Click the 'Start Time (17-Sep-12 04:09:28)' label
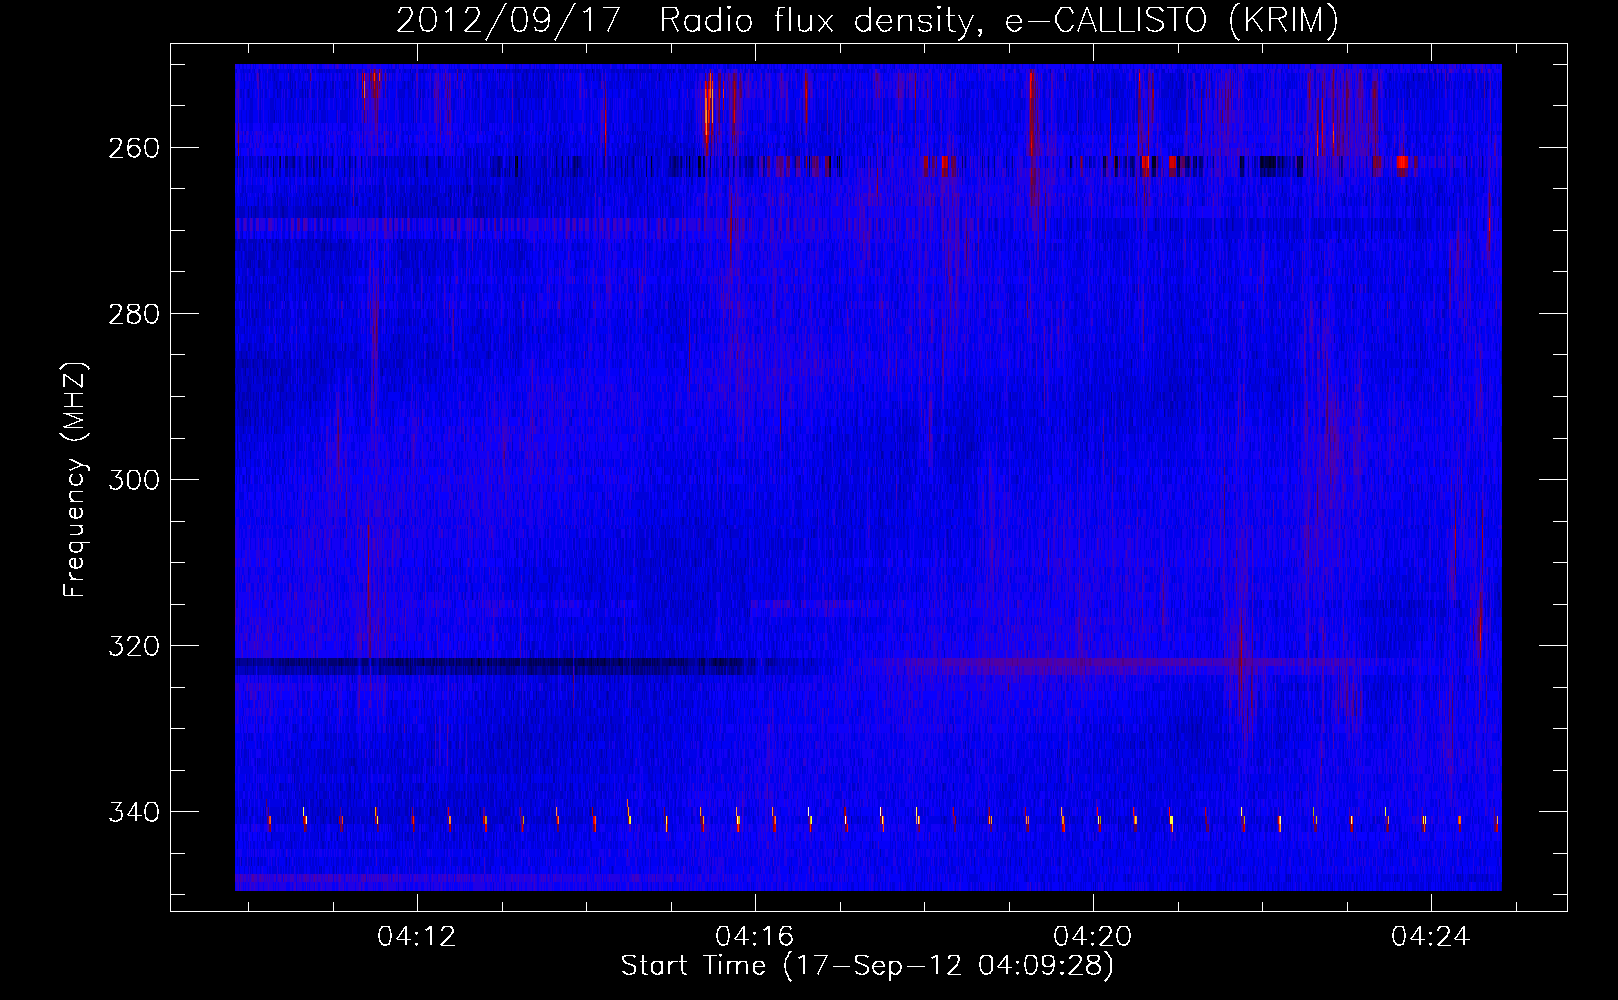The image size is (1618, 1000). 867,966
